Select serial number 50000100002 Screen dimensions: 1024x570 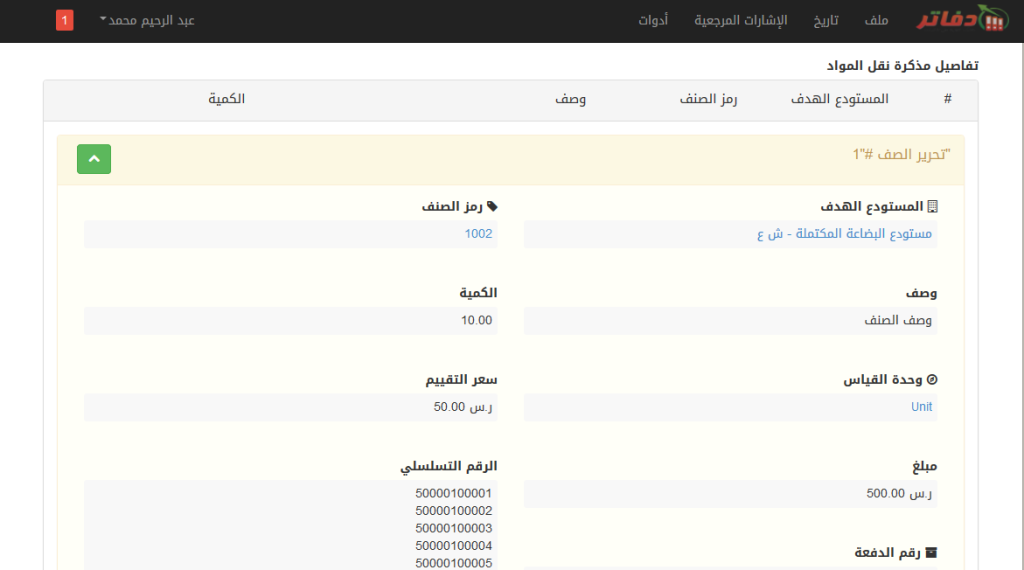pos(453,511)
